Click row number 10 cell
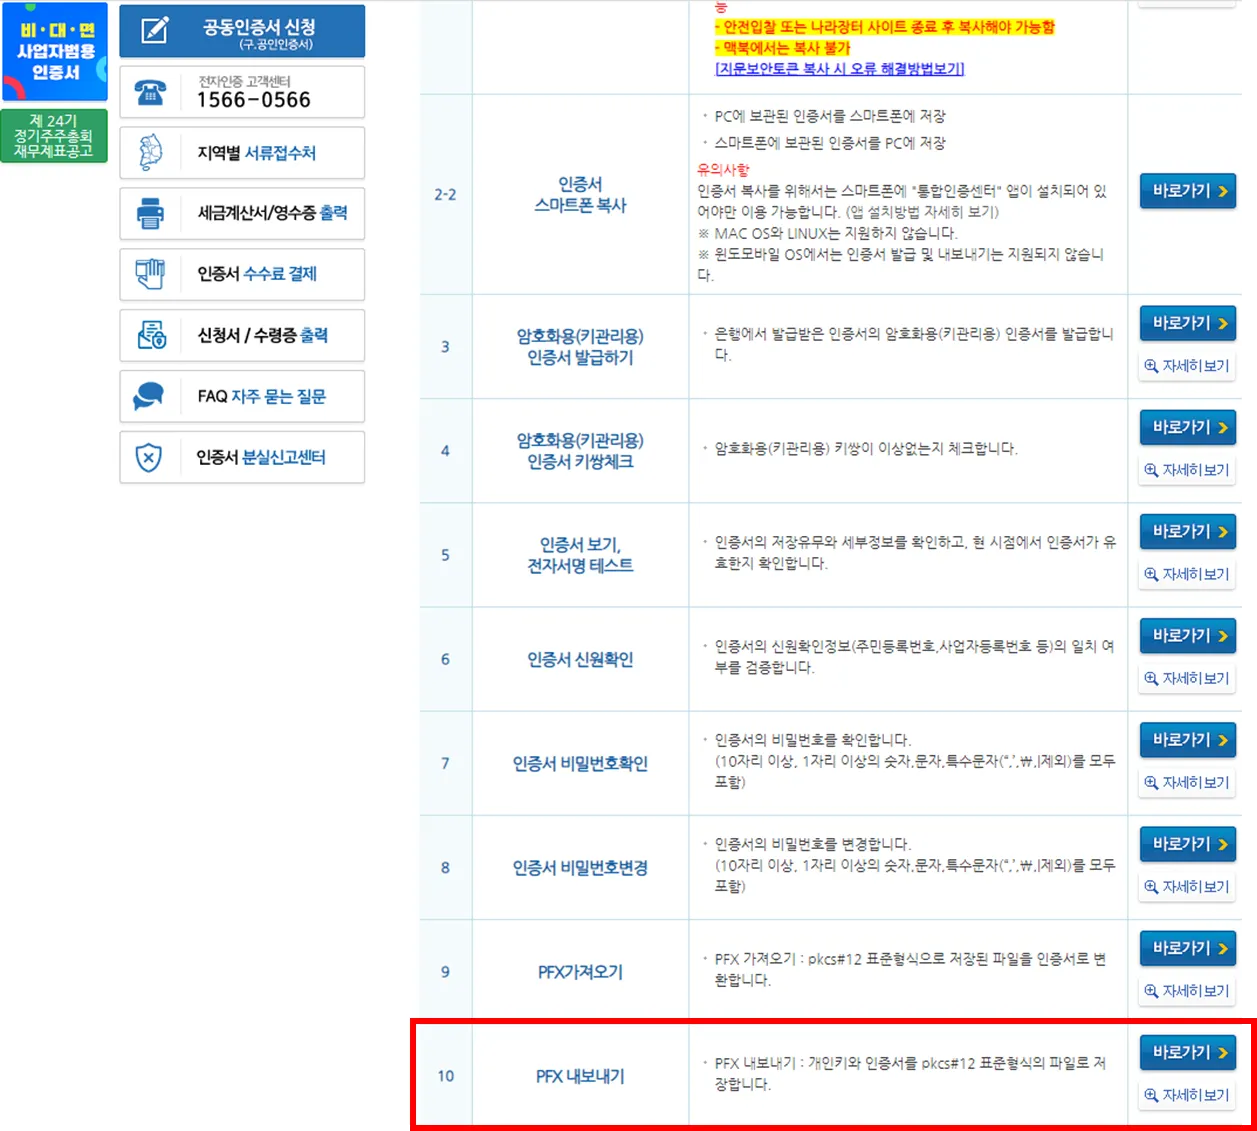Viewport: 1257px width, 1131px height. point(445,1076)
